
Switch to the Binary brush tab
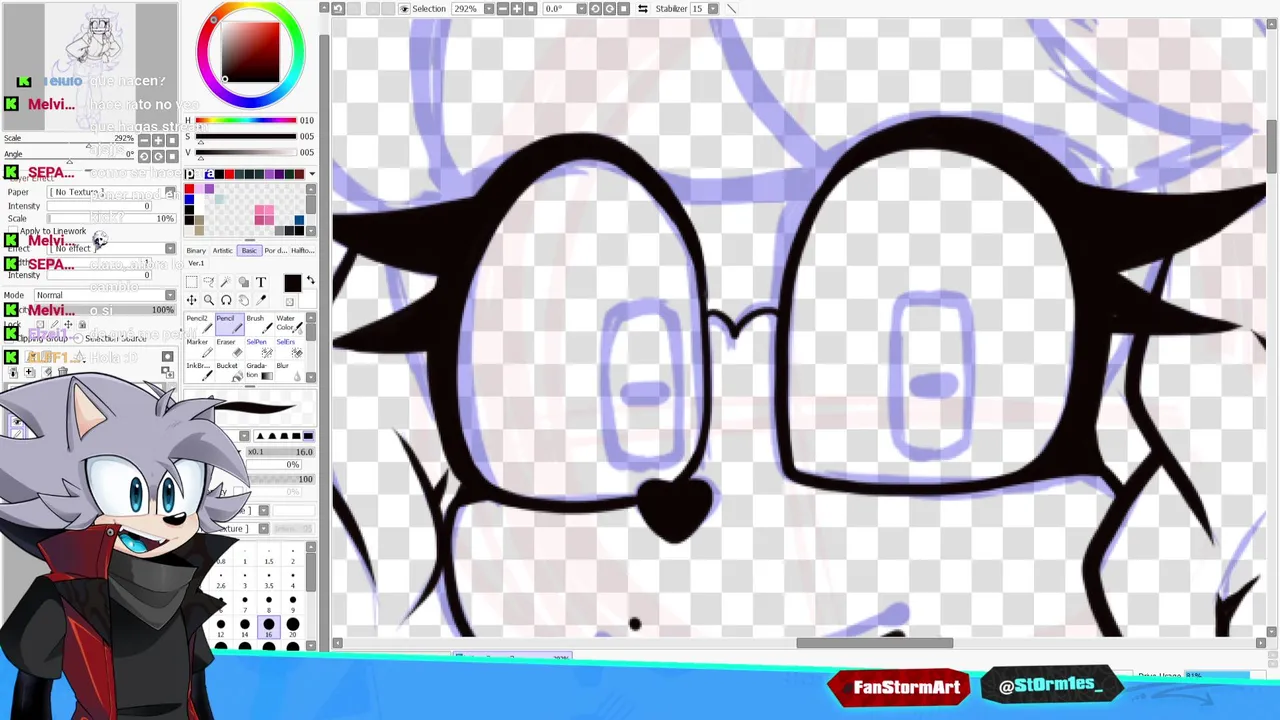pos(196,250)
